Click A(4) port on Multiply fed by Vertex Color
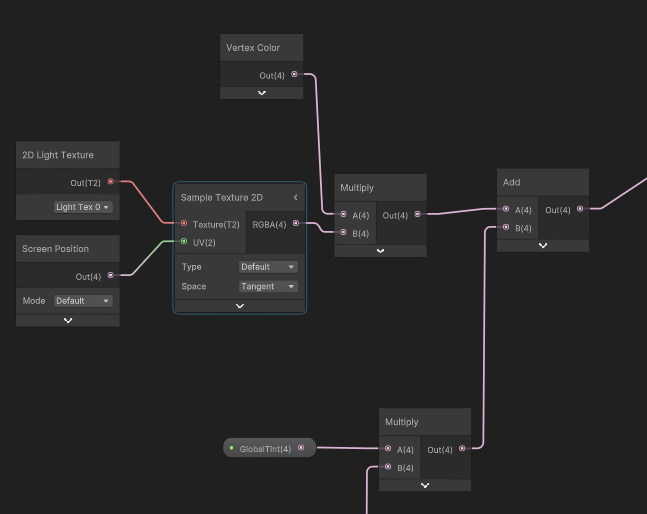Screen dimensions: 647x514 (x=343, y=214)
